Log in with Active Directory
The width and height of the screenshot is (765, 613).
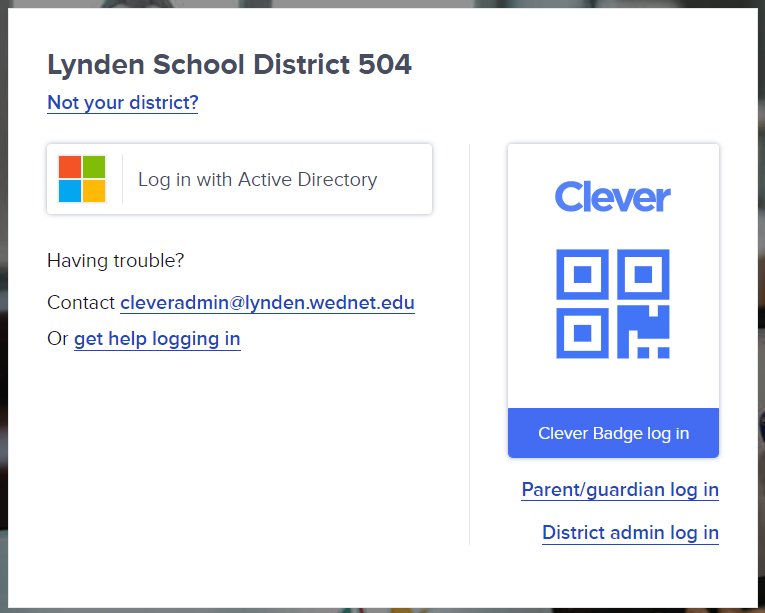coord(257,180)
